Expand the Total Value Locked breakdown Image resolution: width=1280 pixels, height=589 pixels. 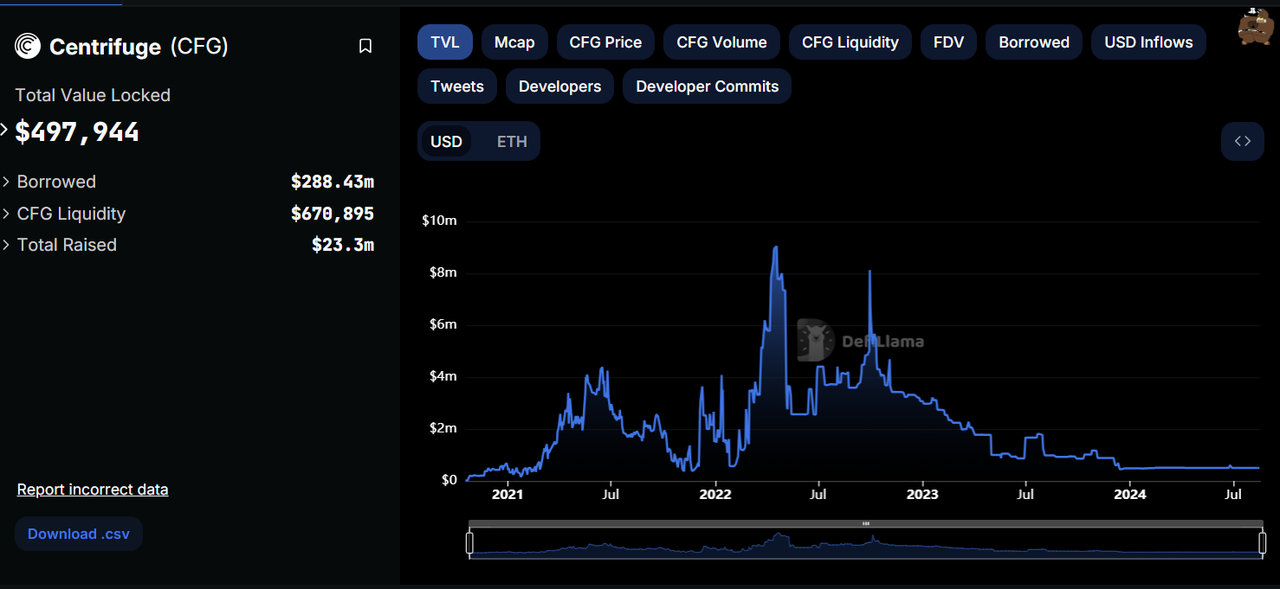click(5, 130)
